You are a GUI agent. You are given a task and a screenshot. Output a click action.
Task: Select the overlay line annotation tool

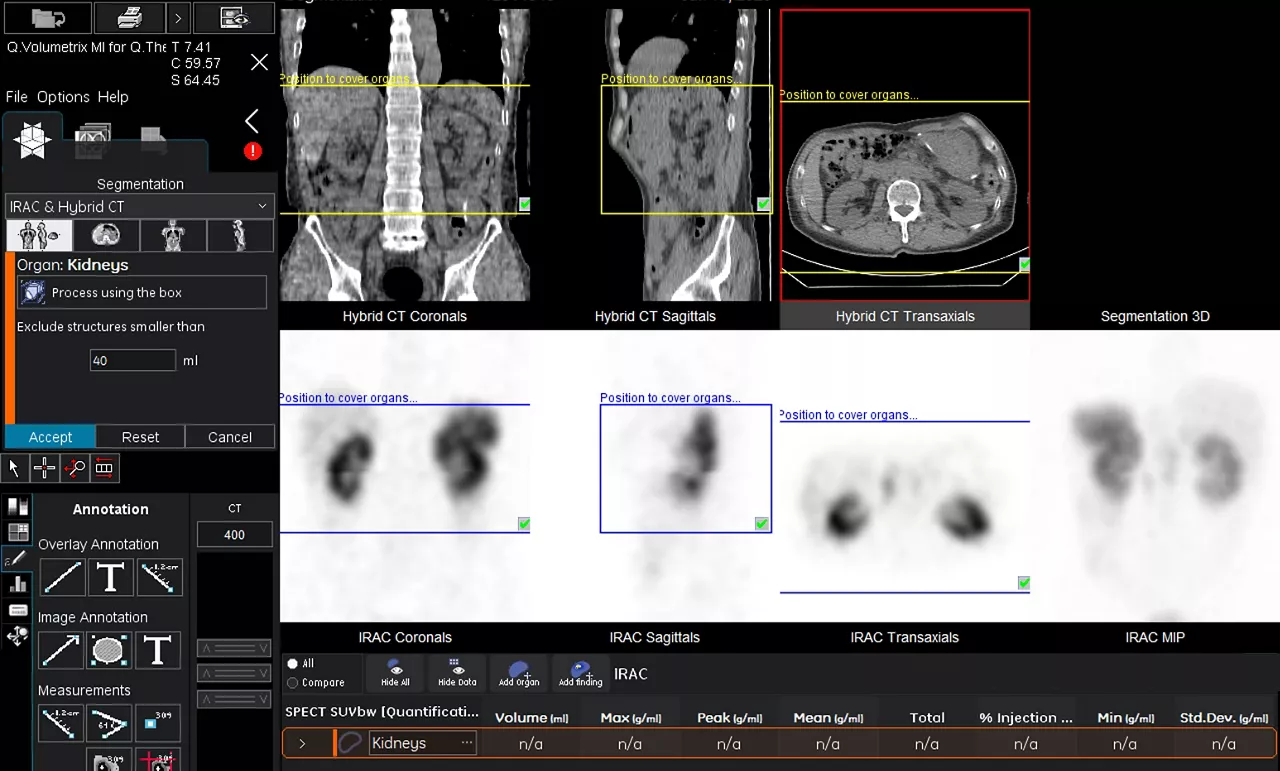62,577
